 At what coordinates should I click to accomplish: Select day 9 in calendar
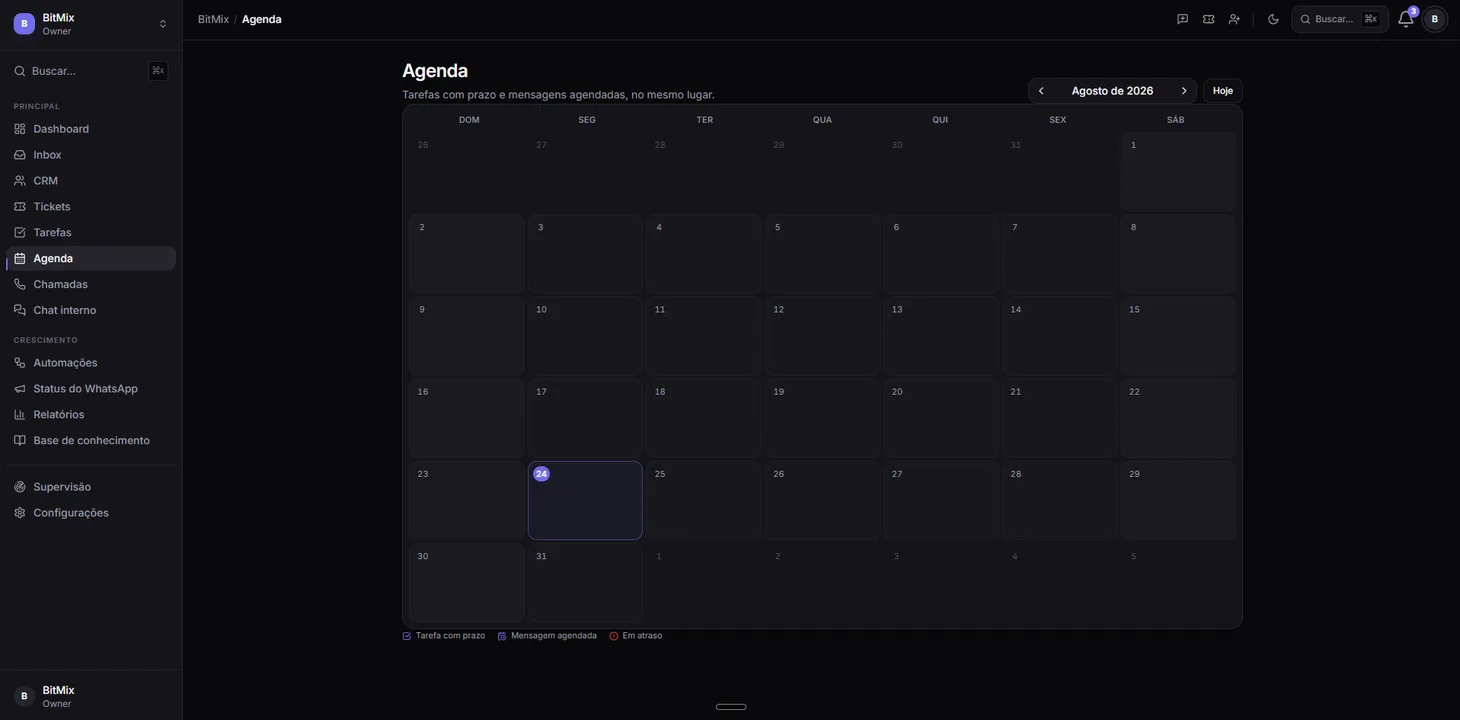click(x=467, y=336)
